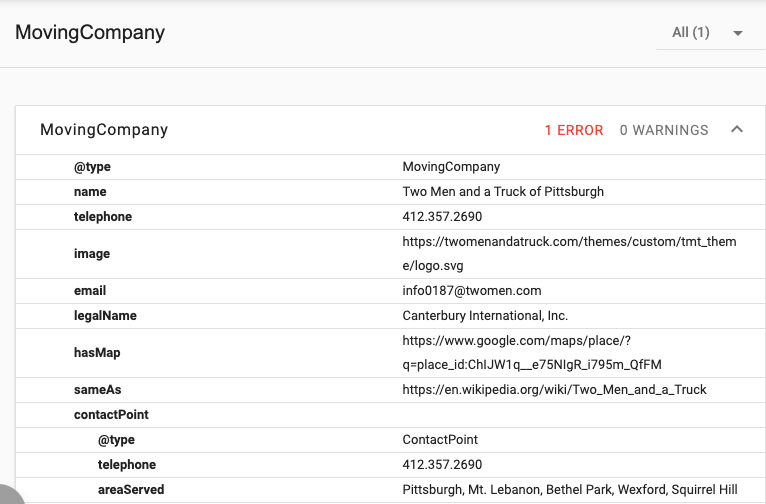The width and height of the screenshot is (766, 504).
Task: Collapse the MovingCompany card with the chevron
Action: [x=737, y=130]
